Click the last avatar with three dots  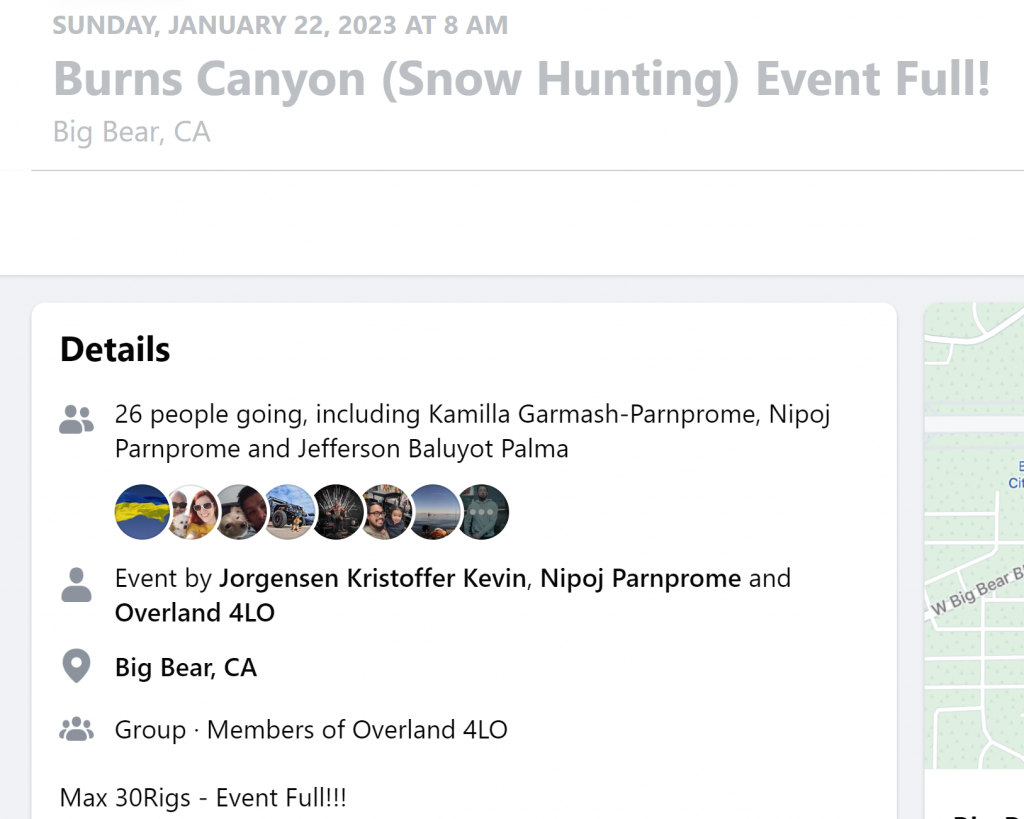[x=484, y=512]
